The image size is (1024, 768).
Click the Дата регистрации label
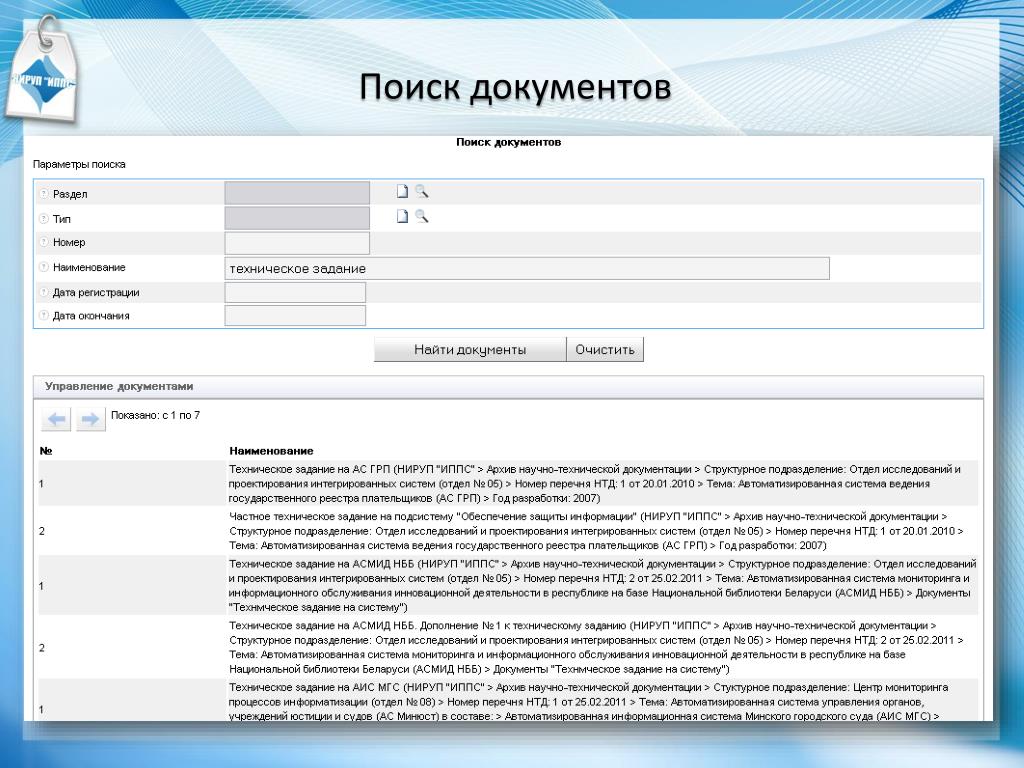(96, 293)
